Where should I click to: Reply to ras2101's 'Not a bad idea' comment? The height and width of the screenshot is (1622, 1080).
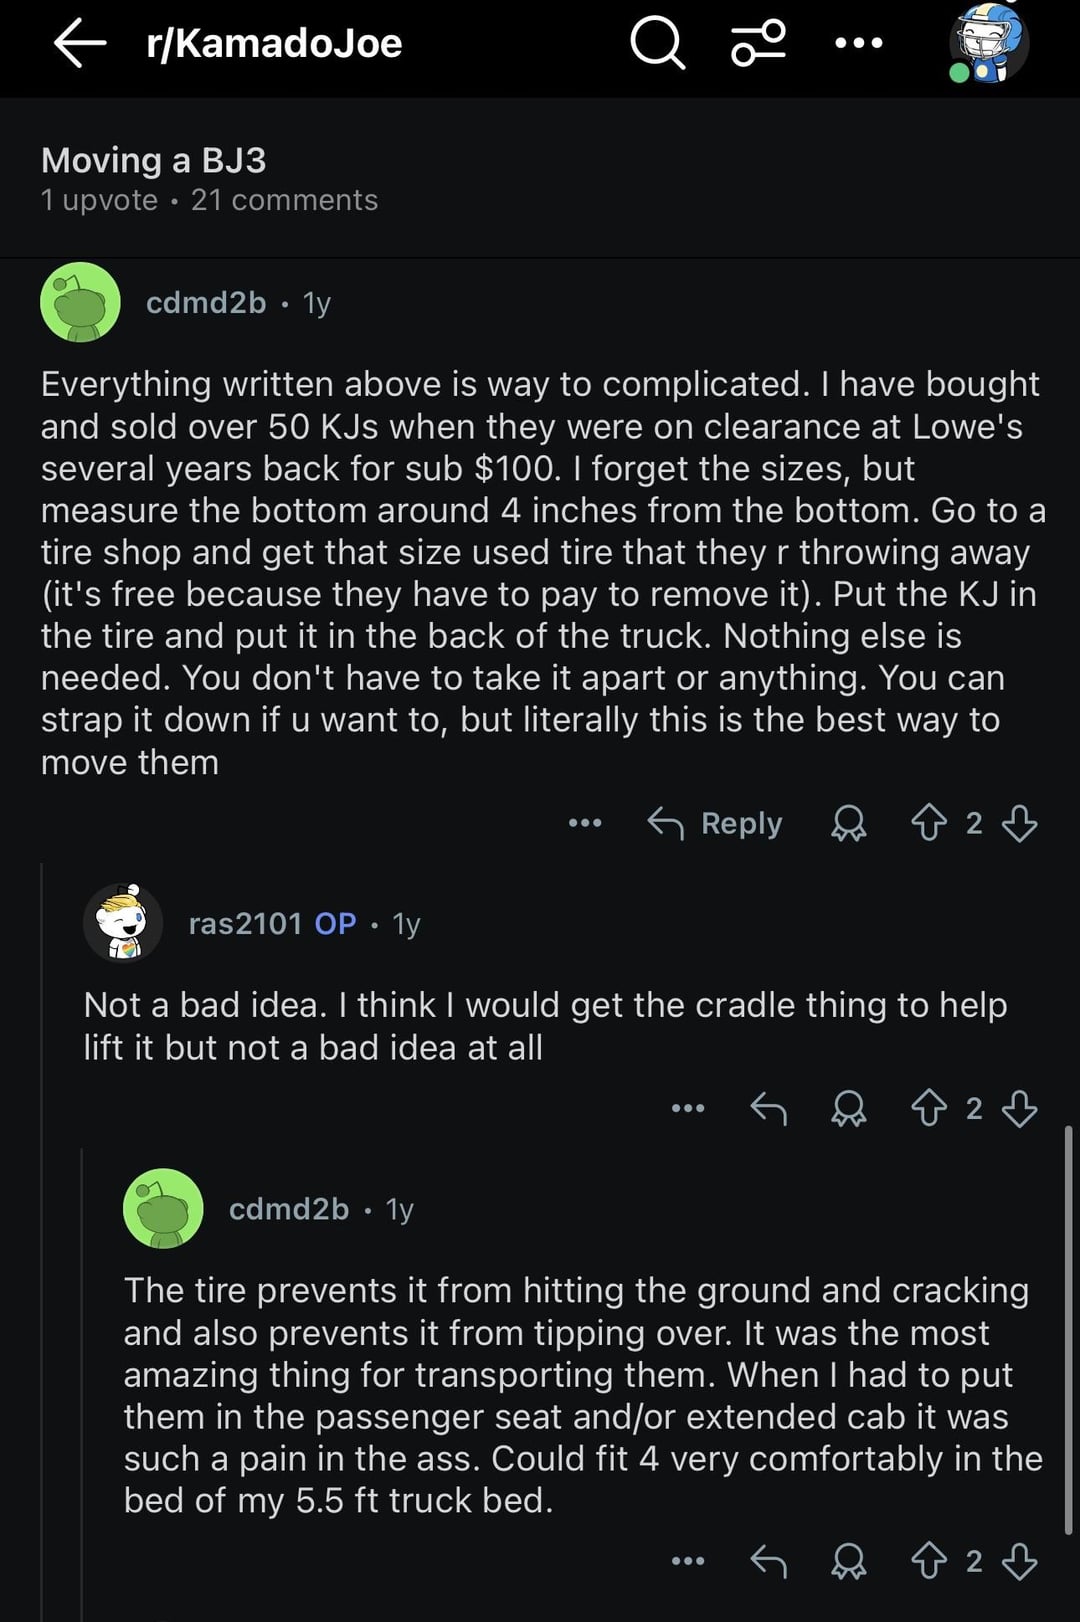tap(768, 1108)
